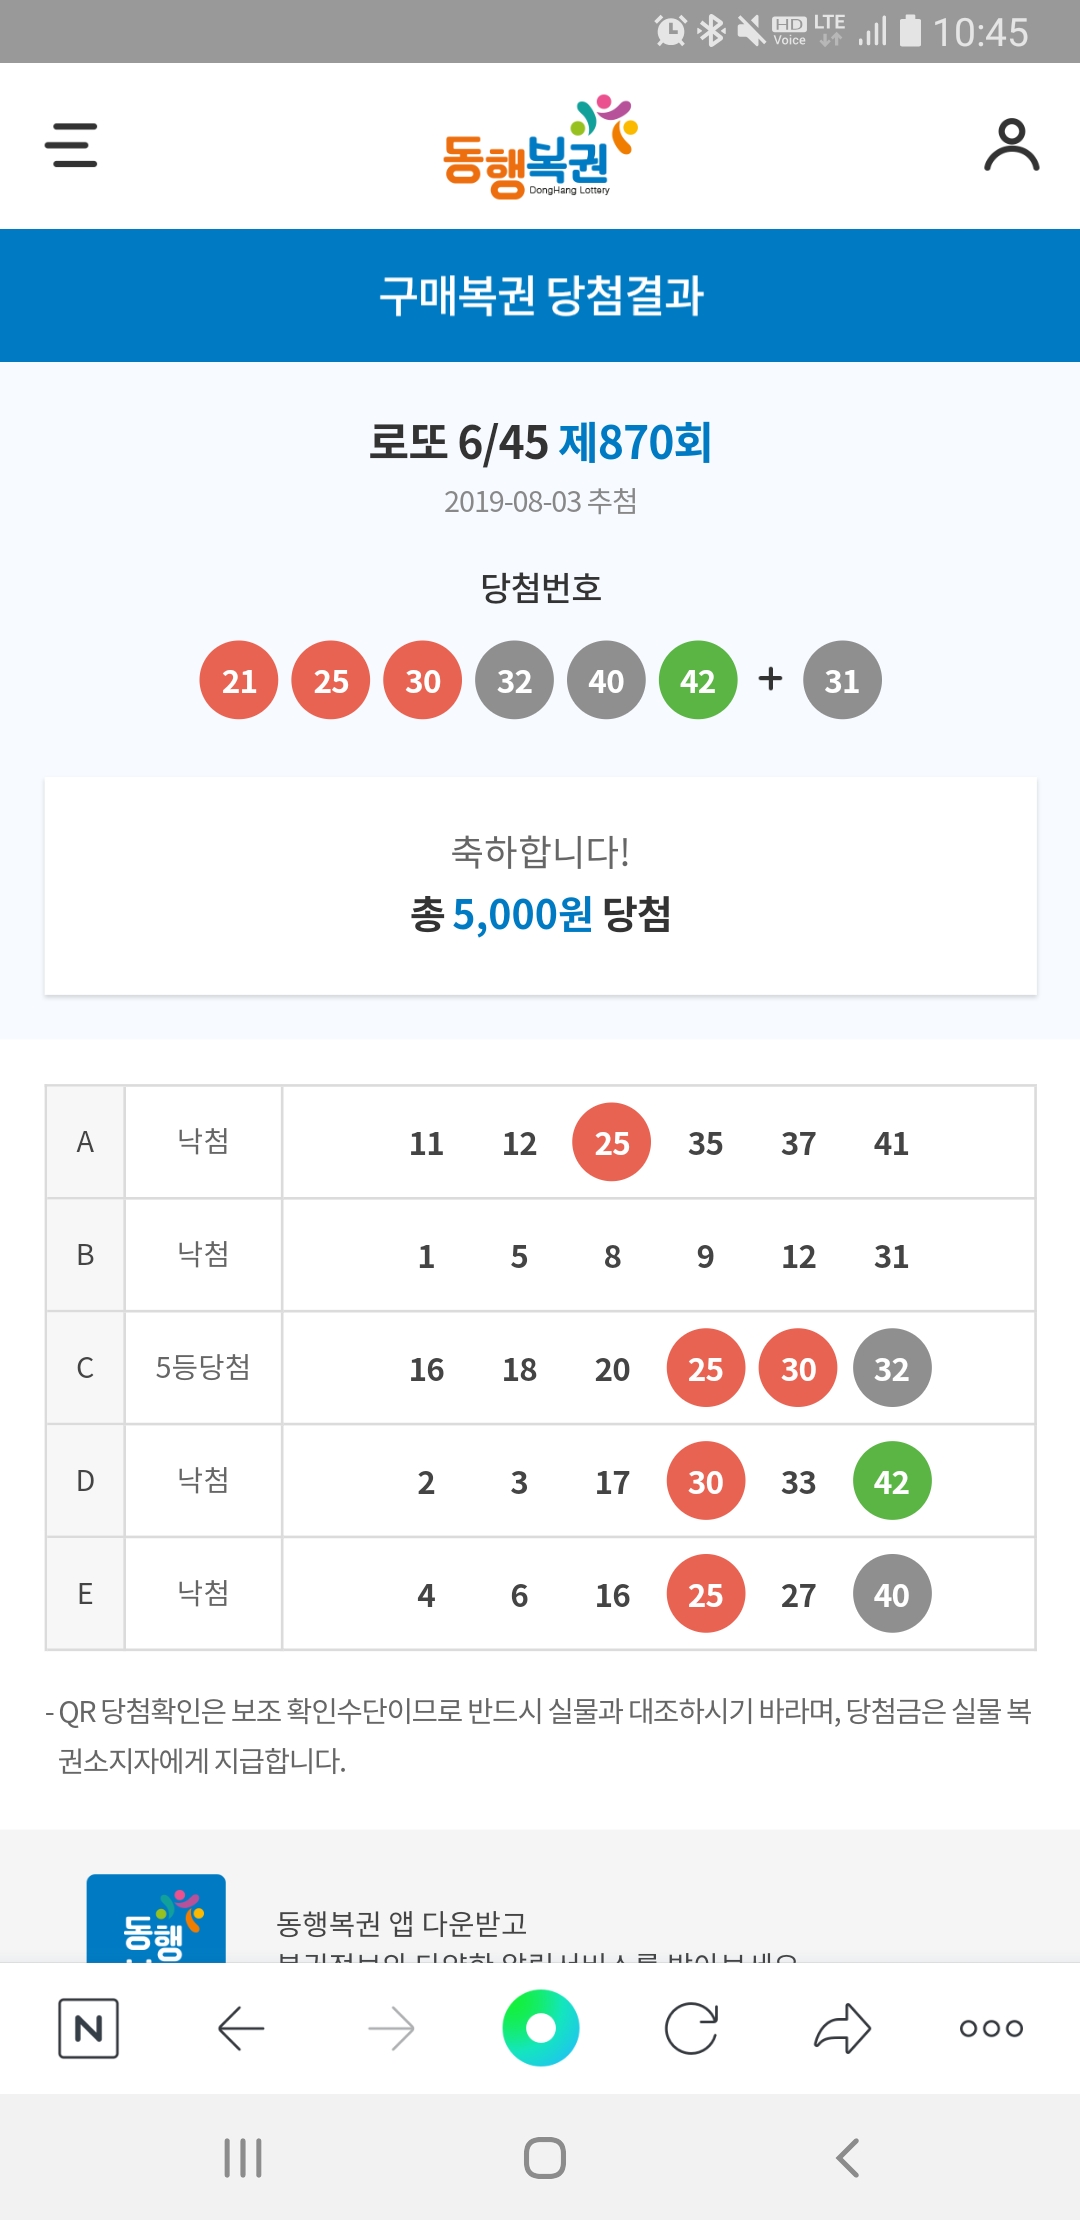Tap the 5등당첨 result in row C
1080x2220 pixels.
(x=203, y=1367)
